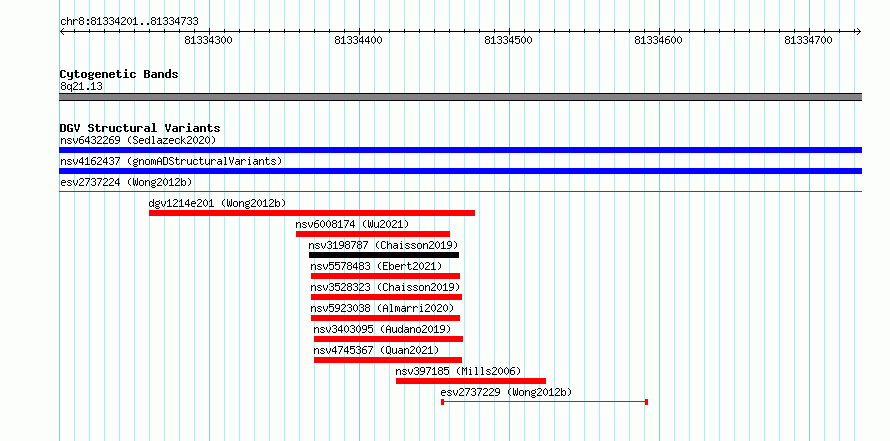This screenshot has height=441, width=890.
Task: Click the red nsv3403095 variant bar
Action: click(x=388, y=339)
